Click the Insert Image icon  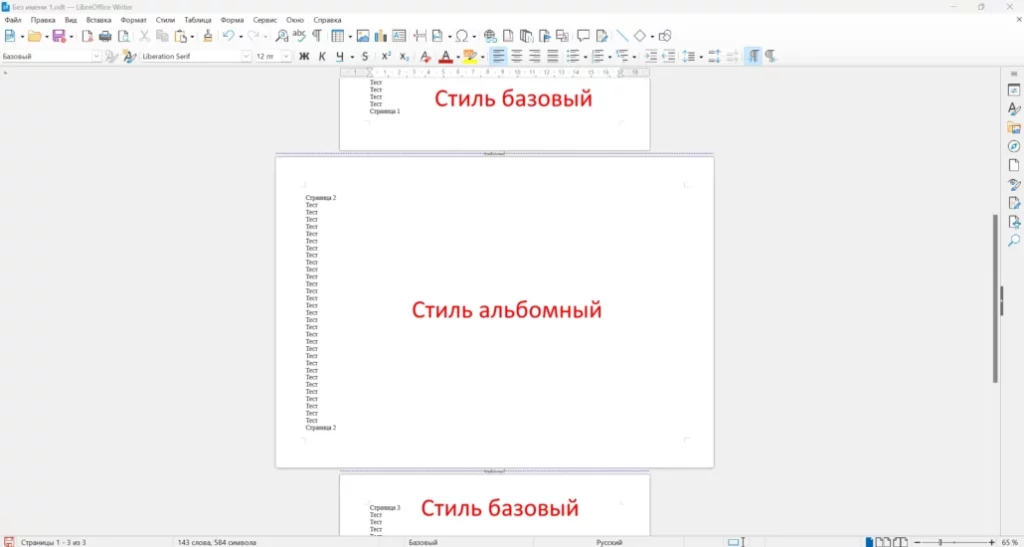pos(362,36)
